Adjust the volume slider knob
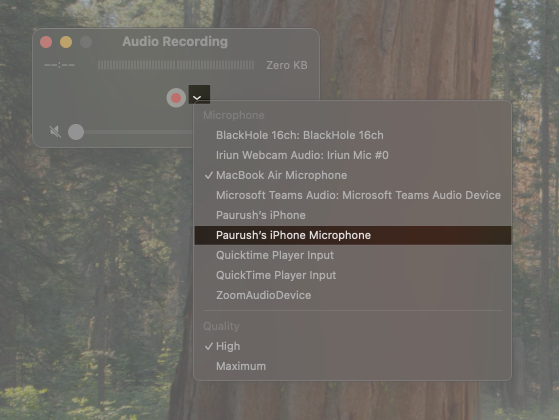This screenshot has width=559, height=420. (x=76, y=132)
